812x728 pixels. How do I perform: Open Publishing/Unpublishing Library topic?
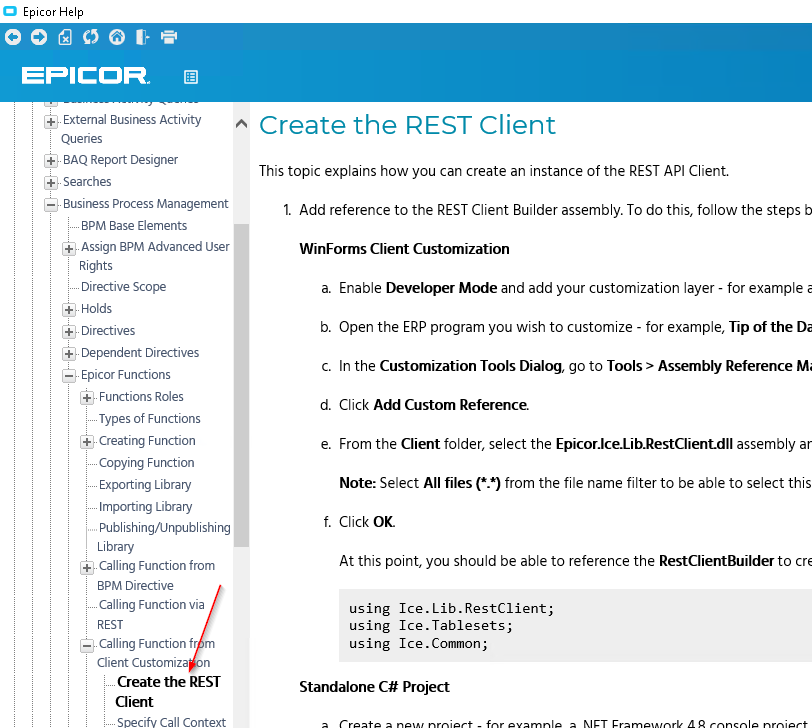164,537
